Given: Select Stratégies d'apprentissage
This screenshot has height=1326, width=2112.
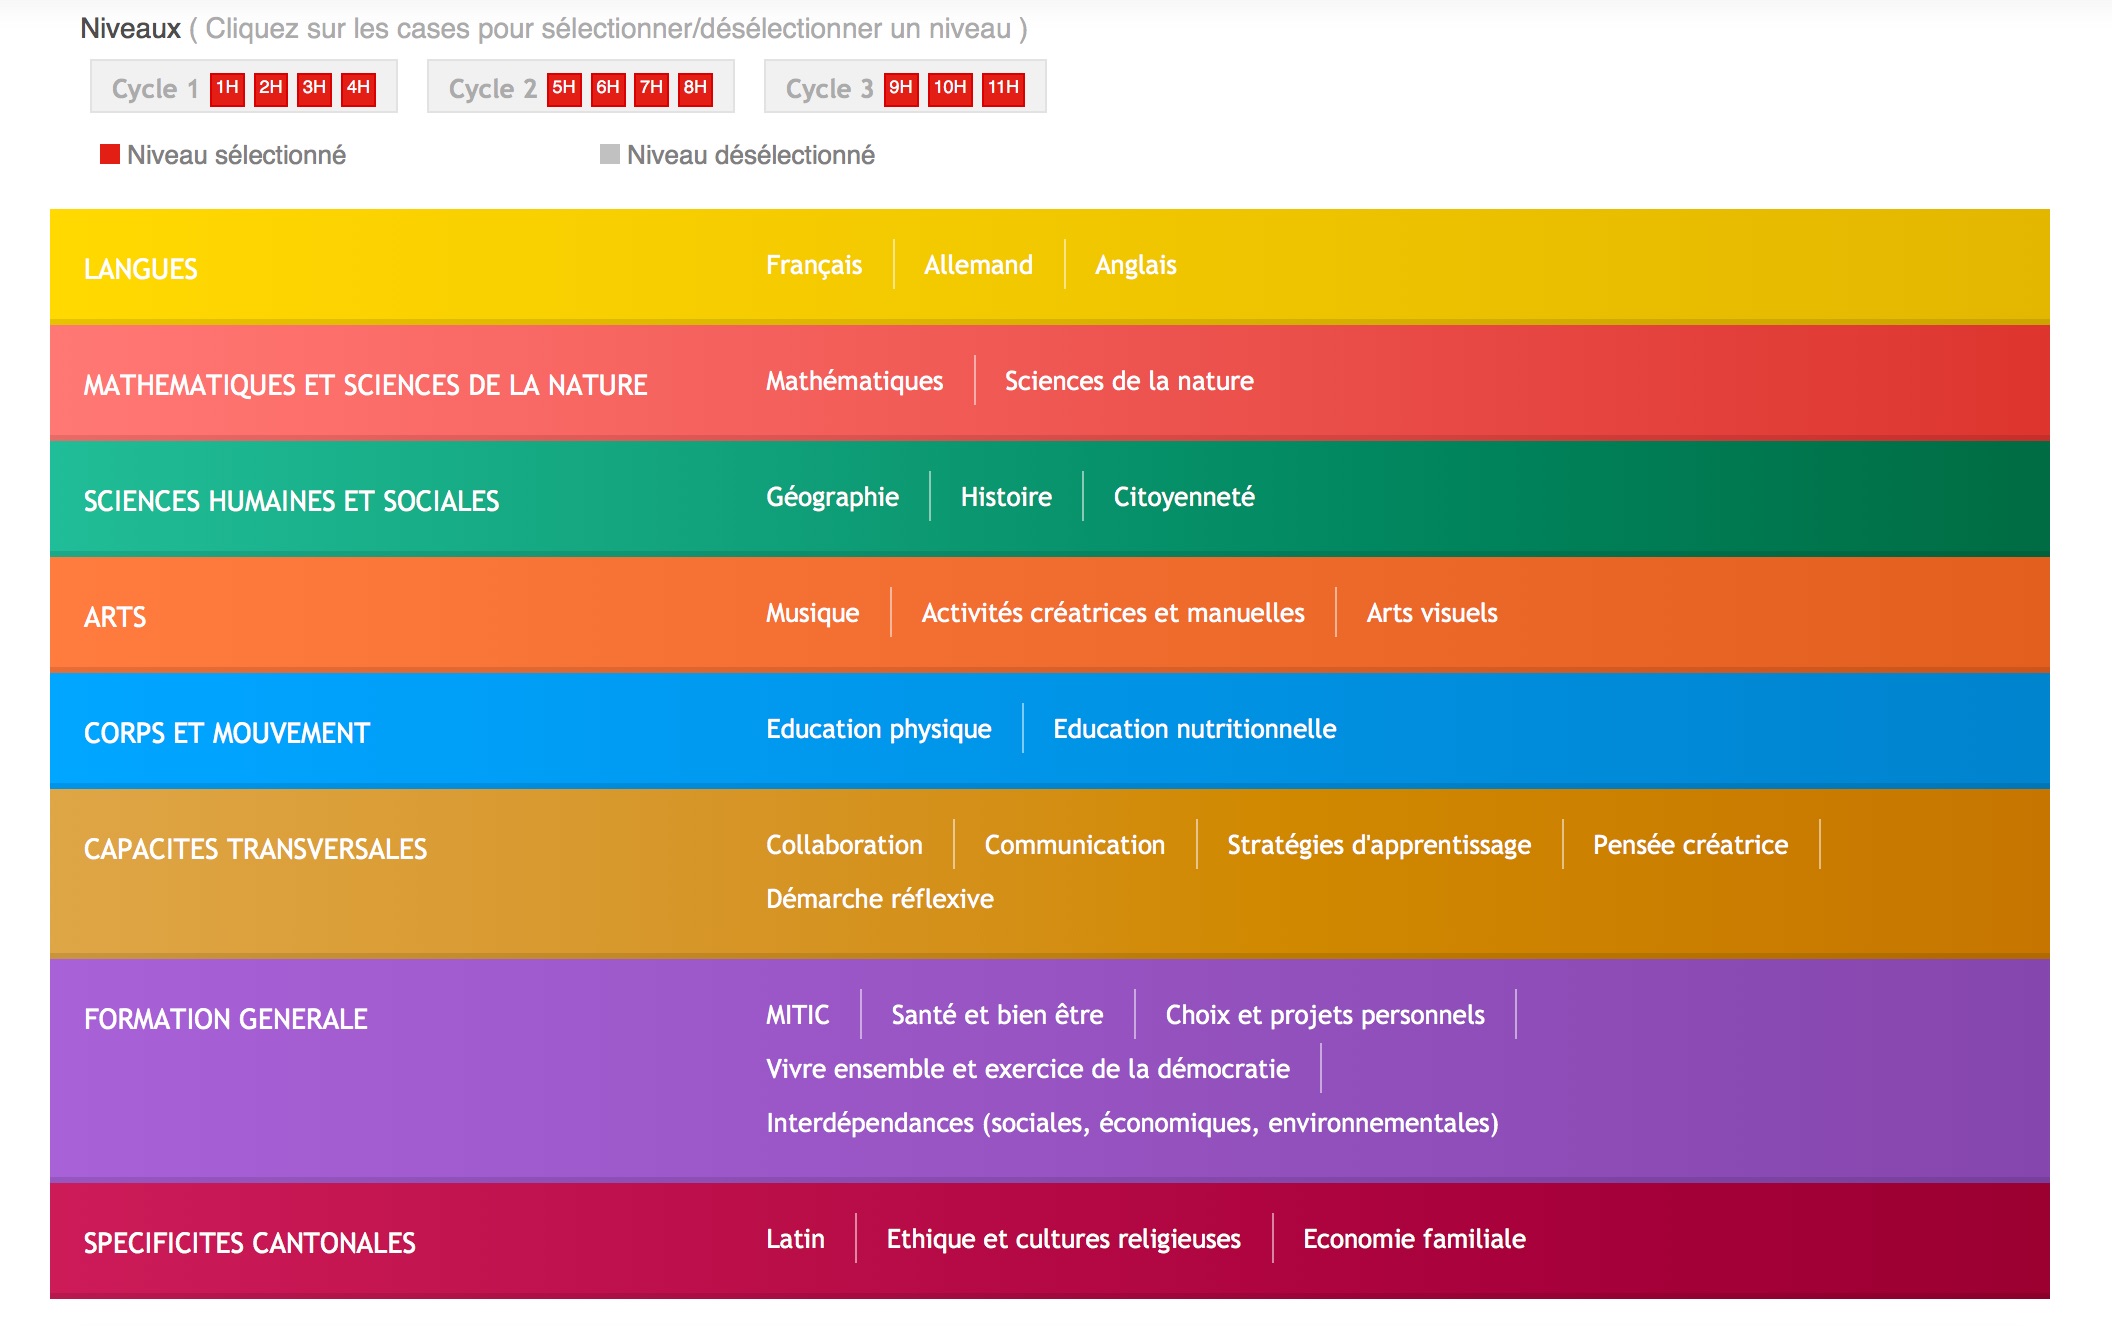Looking at the screenshot, I should pos(1378,845).
